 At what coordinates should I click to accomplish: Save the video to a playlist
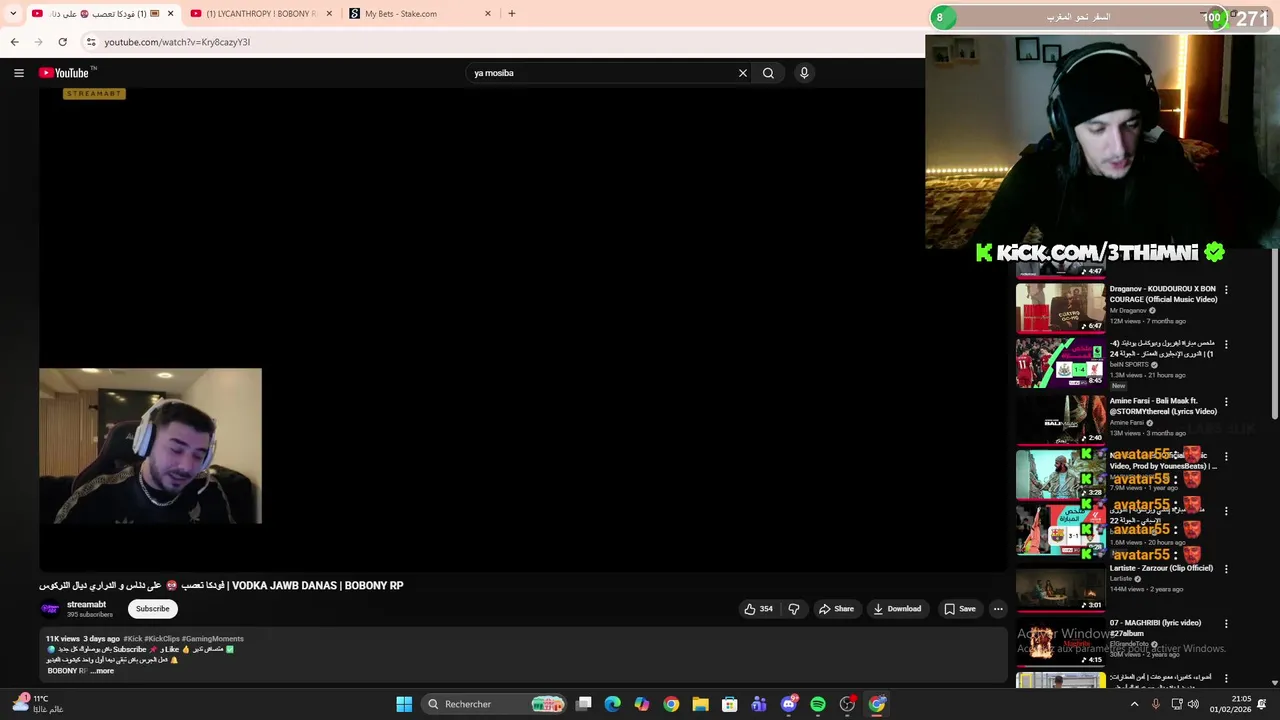click(959, 609)
